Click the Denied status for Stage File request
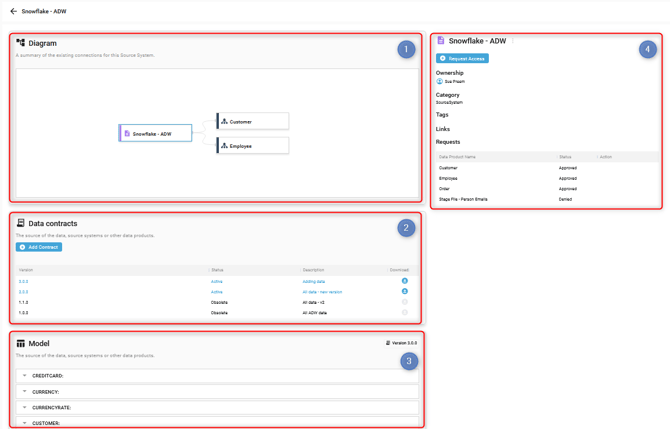This screenshot has height=429, width=670. [565, 199]
